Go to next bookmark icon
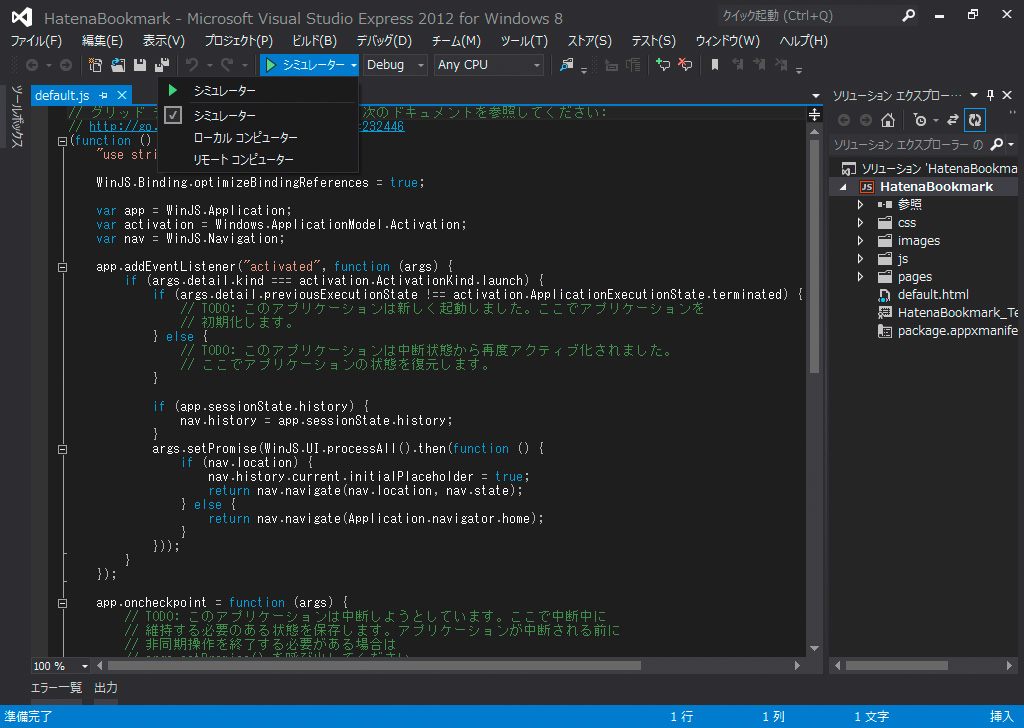 [x=759, y=65]
